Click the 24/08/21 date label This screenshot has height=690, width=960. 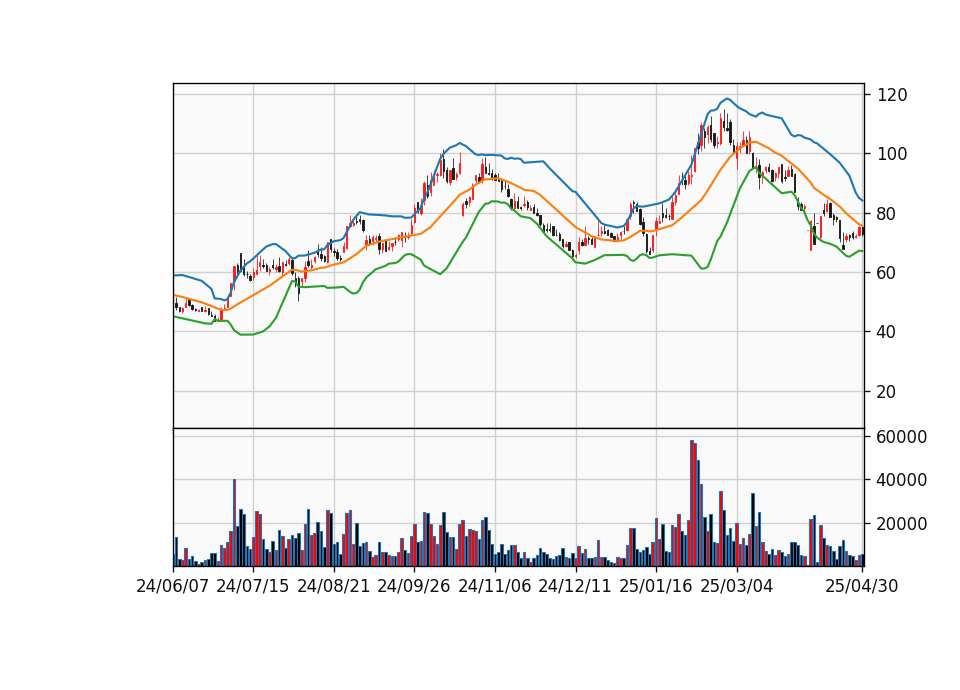(x=334, y=587)
